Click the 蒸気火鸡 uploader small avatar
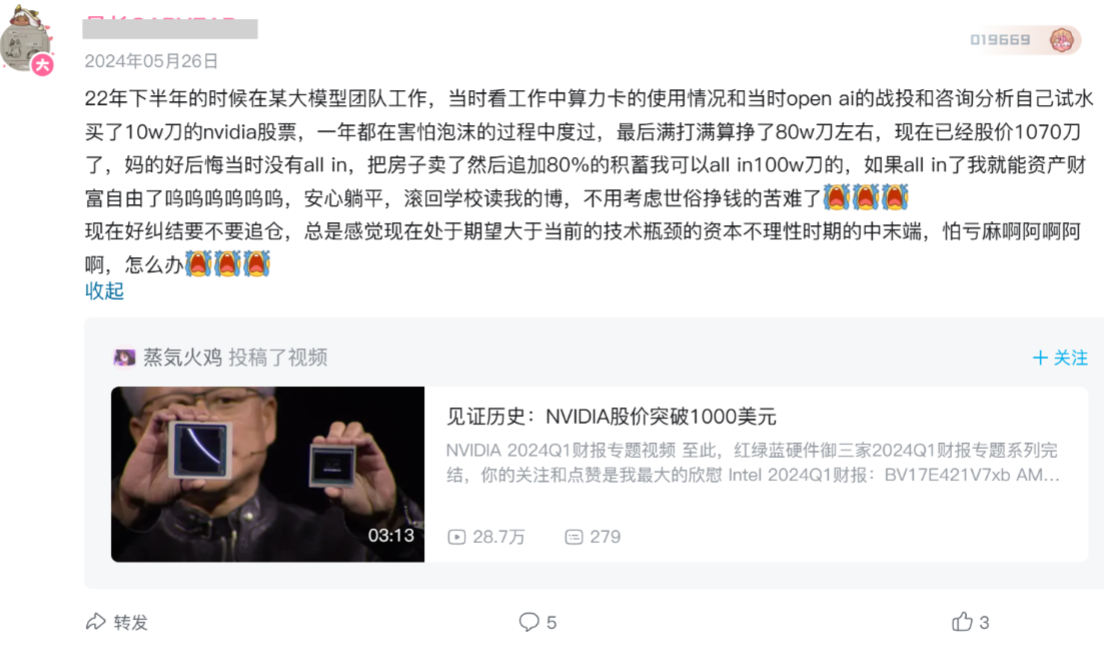This screenshot has width=1104, height=655. click(x=125, y=358)
